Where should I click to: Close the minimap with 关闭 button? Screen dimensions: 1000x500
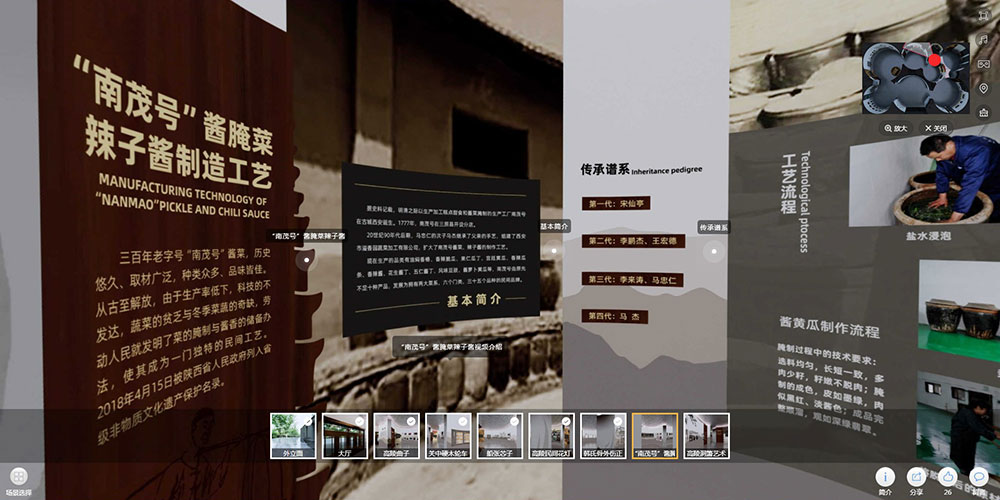[935, 128]
